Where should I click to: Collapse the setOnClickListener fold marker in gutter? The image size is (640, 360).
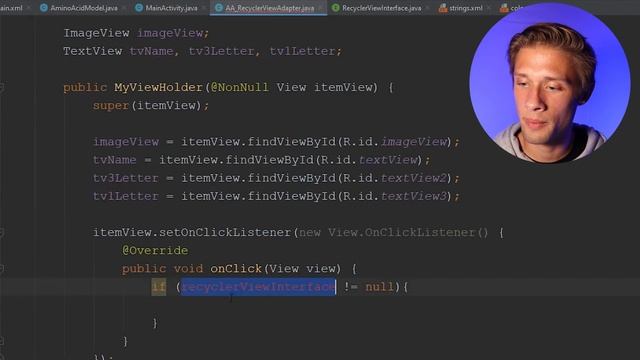2,232
